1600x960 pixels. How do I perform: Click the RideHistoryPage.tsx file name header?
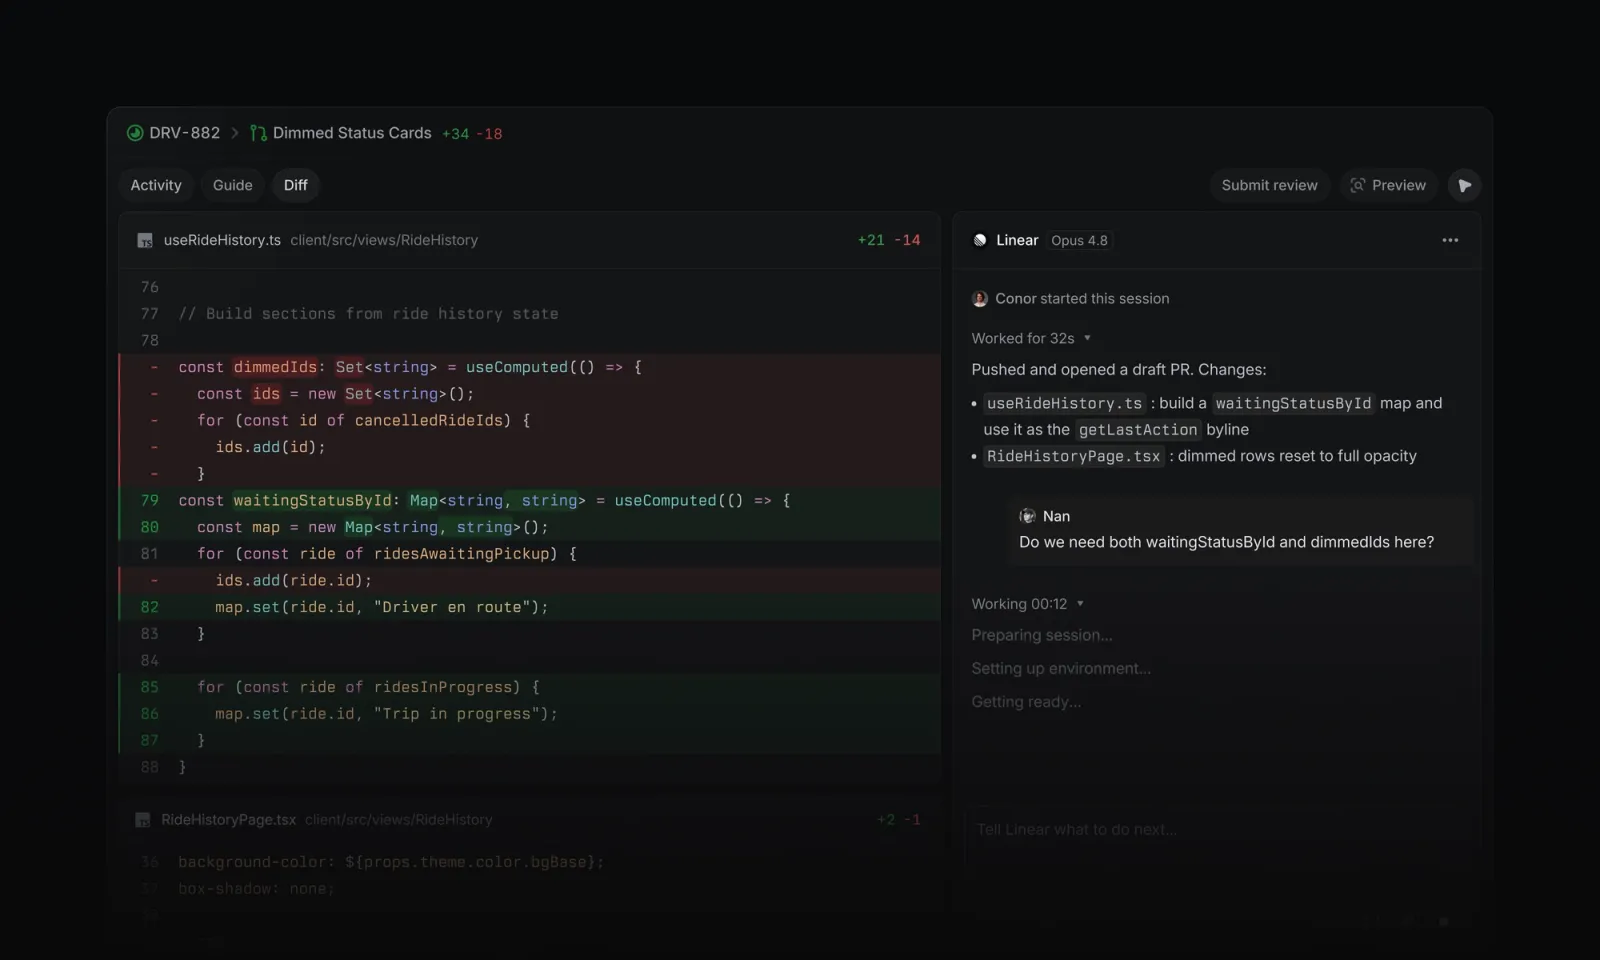(228, 820)
